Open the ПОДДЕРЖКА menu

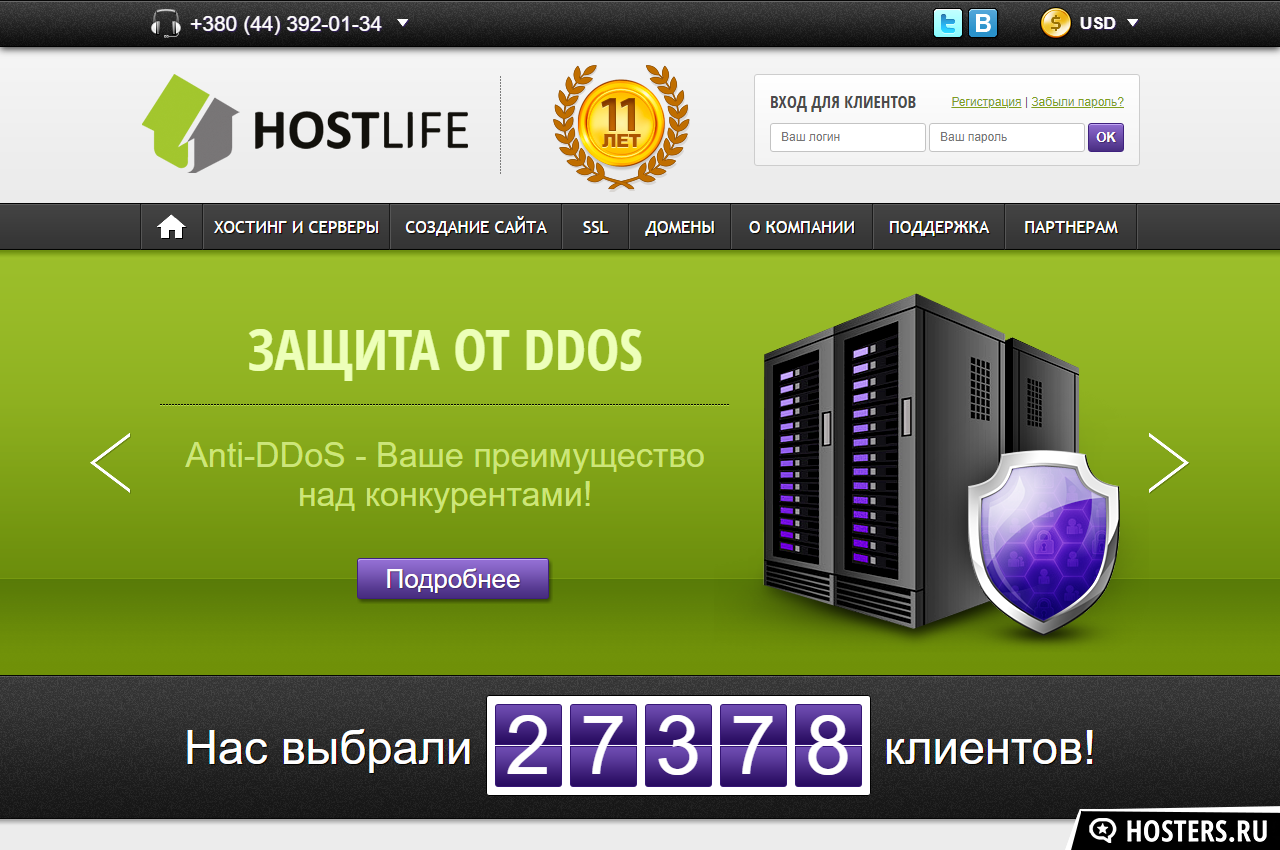pyautogui.click(x=939, y=227)
